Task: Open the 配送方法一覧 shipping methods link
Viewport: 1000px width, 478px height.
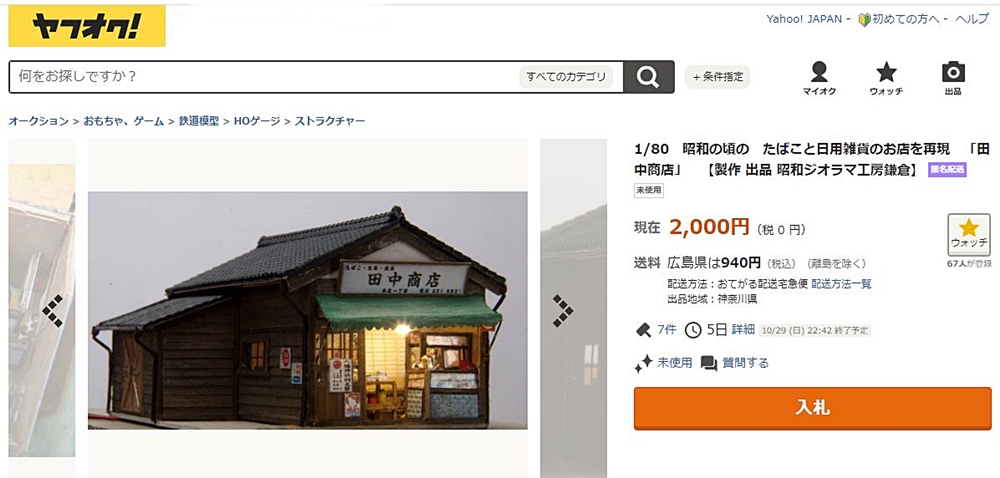Action: (841, 284)
